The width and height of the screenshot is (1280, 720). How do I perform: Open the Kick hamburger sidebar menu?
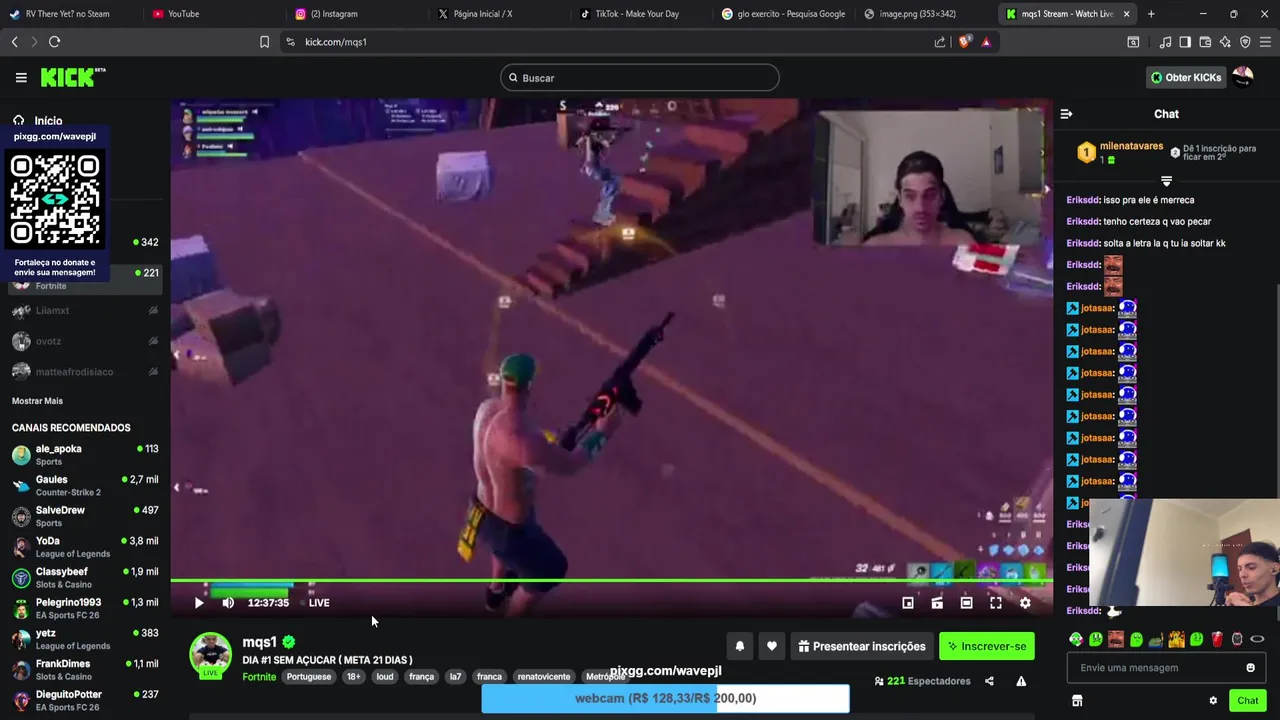(21, 77)
